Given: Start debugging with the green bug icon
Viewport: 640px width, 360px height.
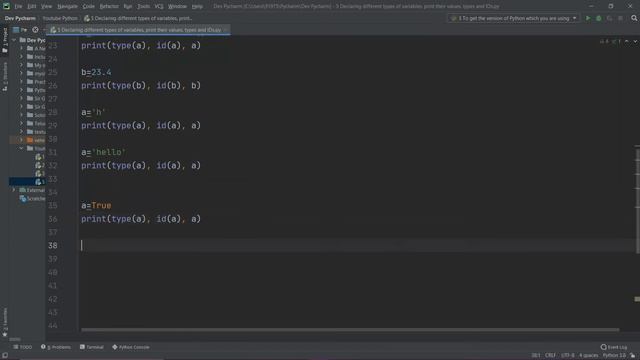Looking at the screenshot, I should 599,18.
